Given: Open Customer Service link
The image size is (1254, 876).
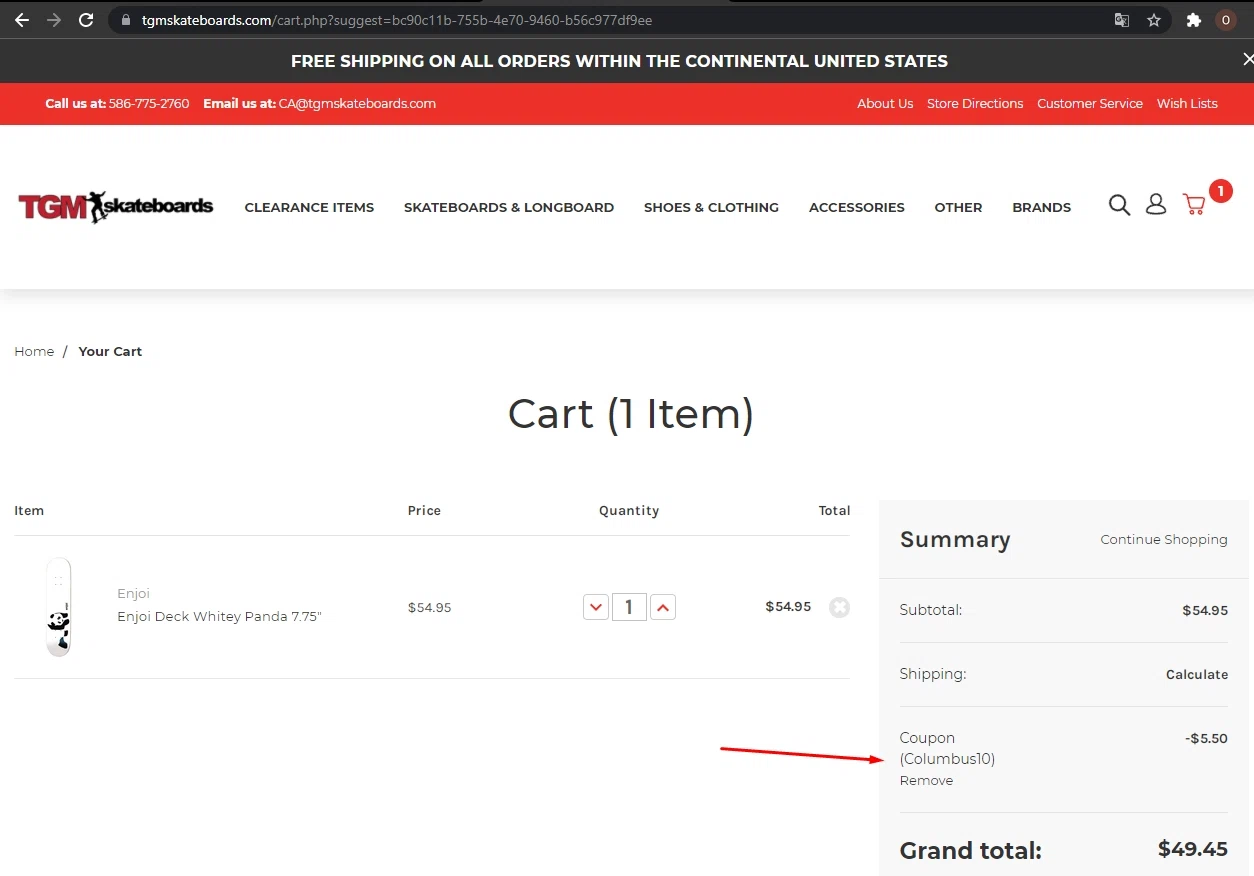Looking at the screenshot, I should [x=1090, y=103].
